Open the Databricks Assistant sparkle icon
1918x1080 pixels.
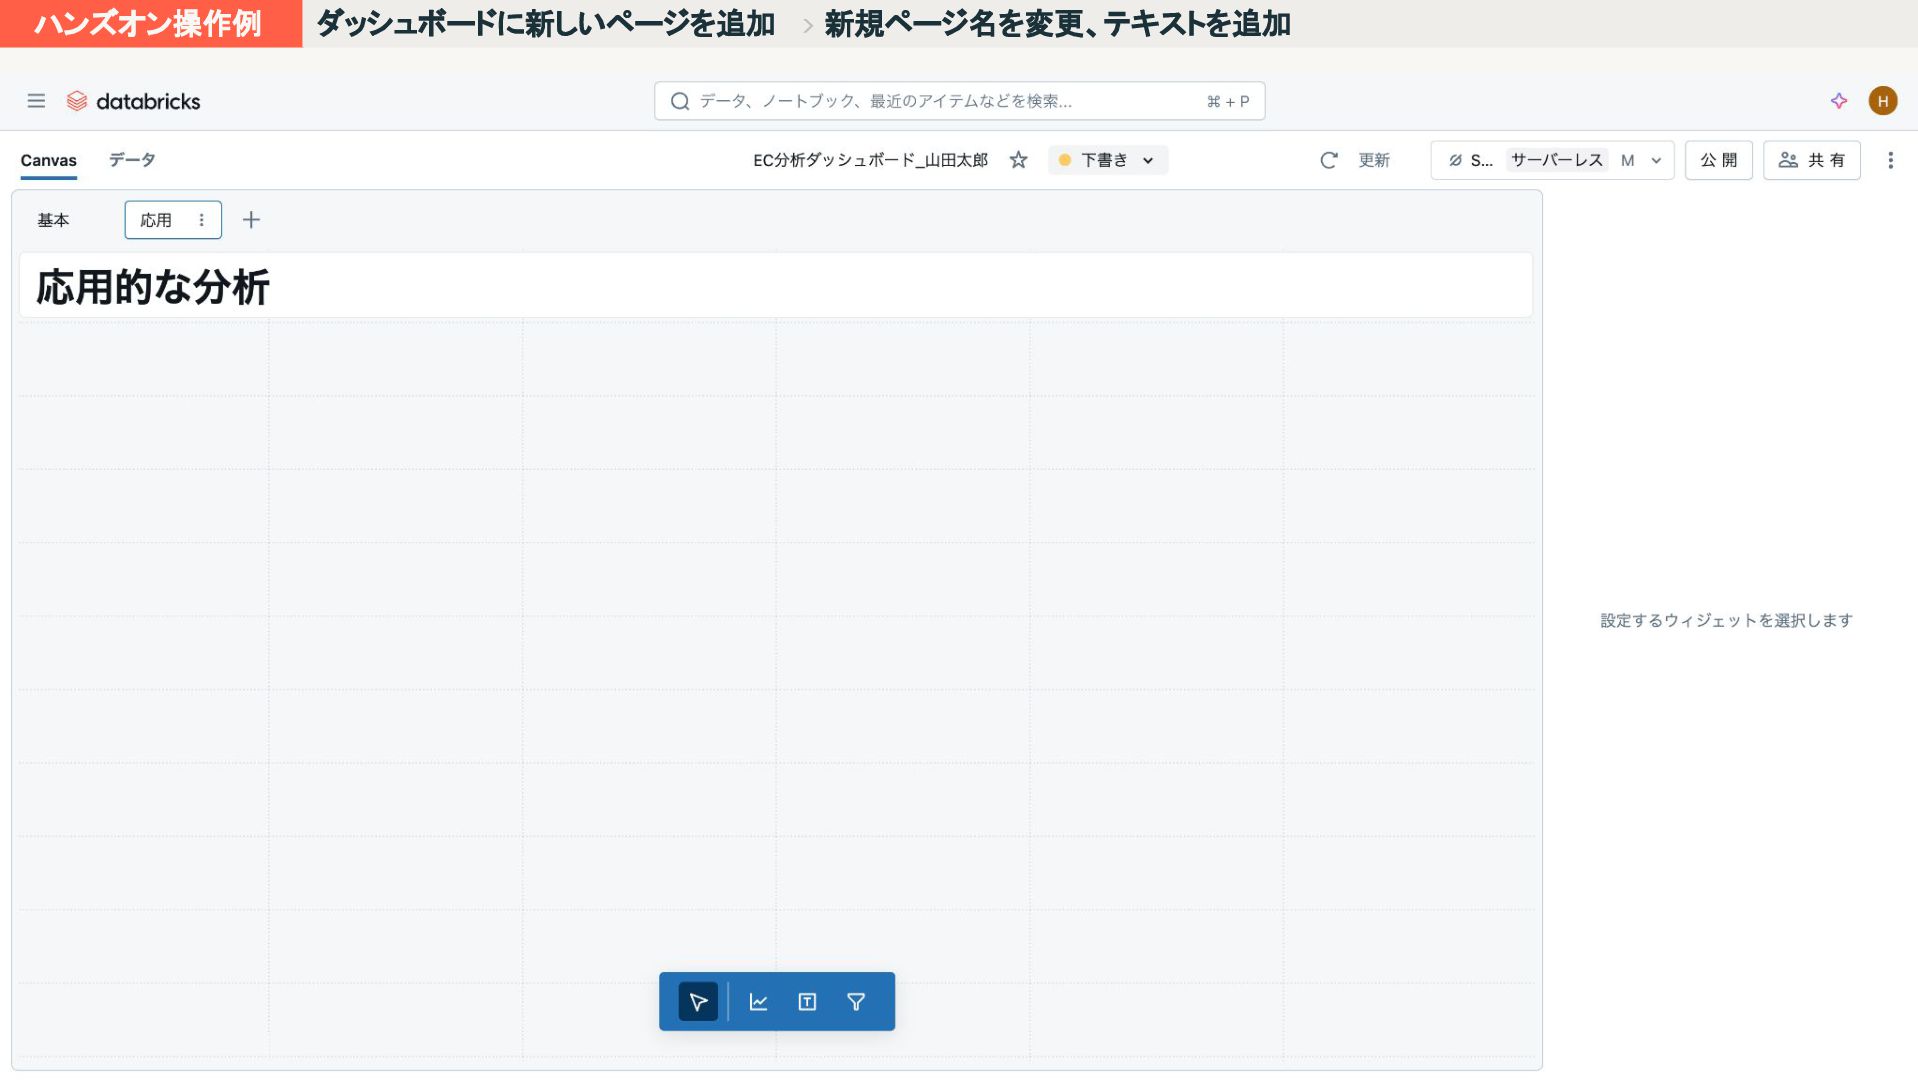pyautogui.click(x=1838, y=101)
